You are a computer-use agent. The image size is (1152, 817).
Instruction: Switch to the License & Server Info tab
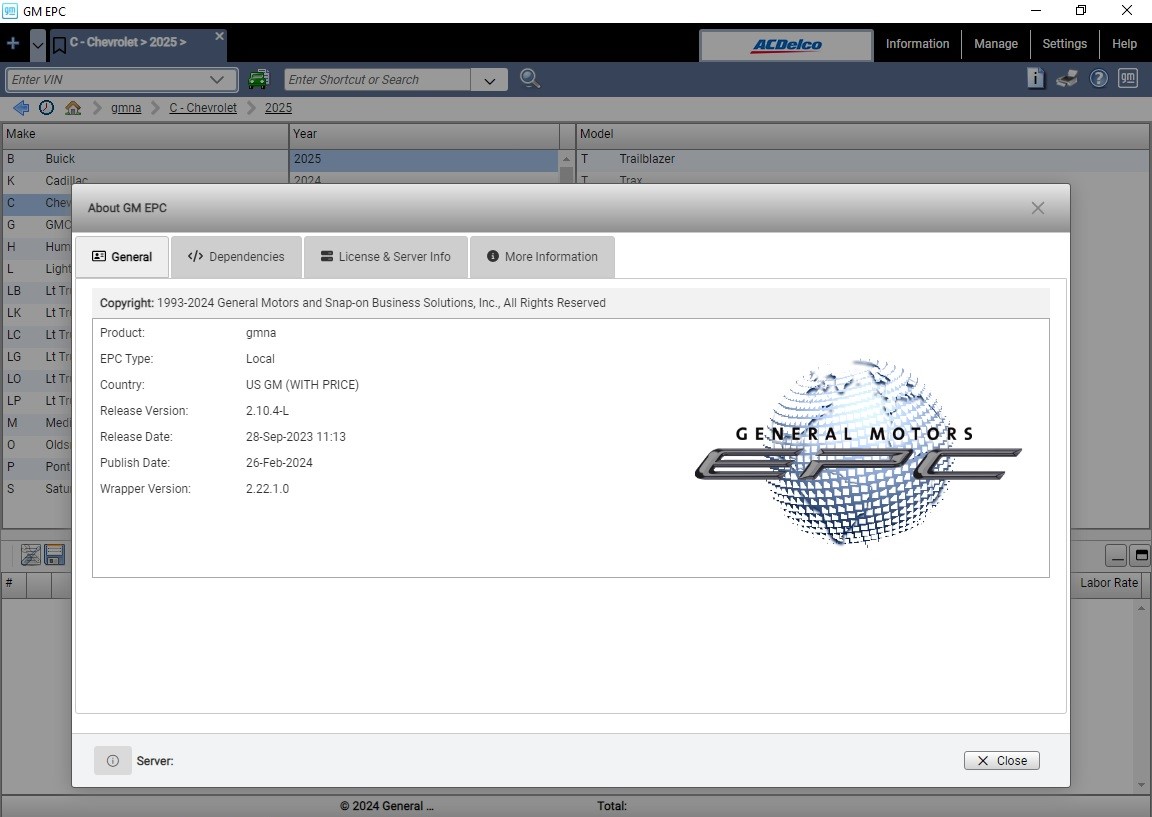[386, 256]
